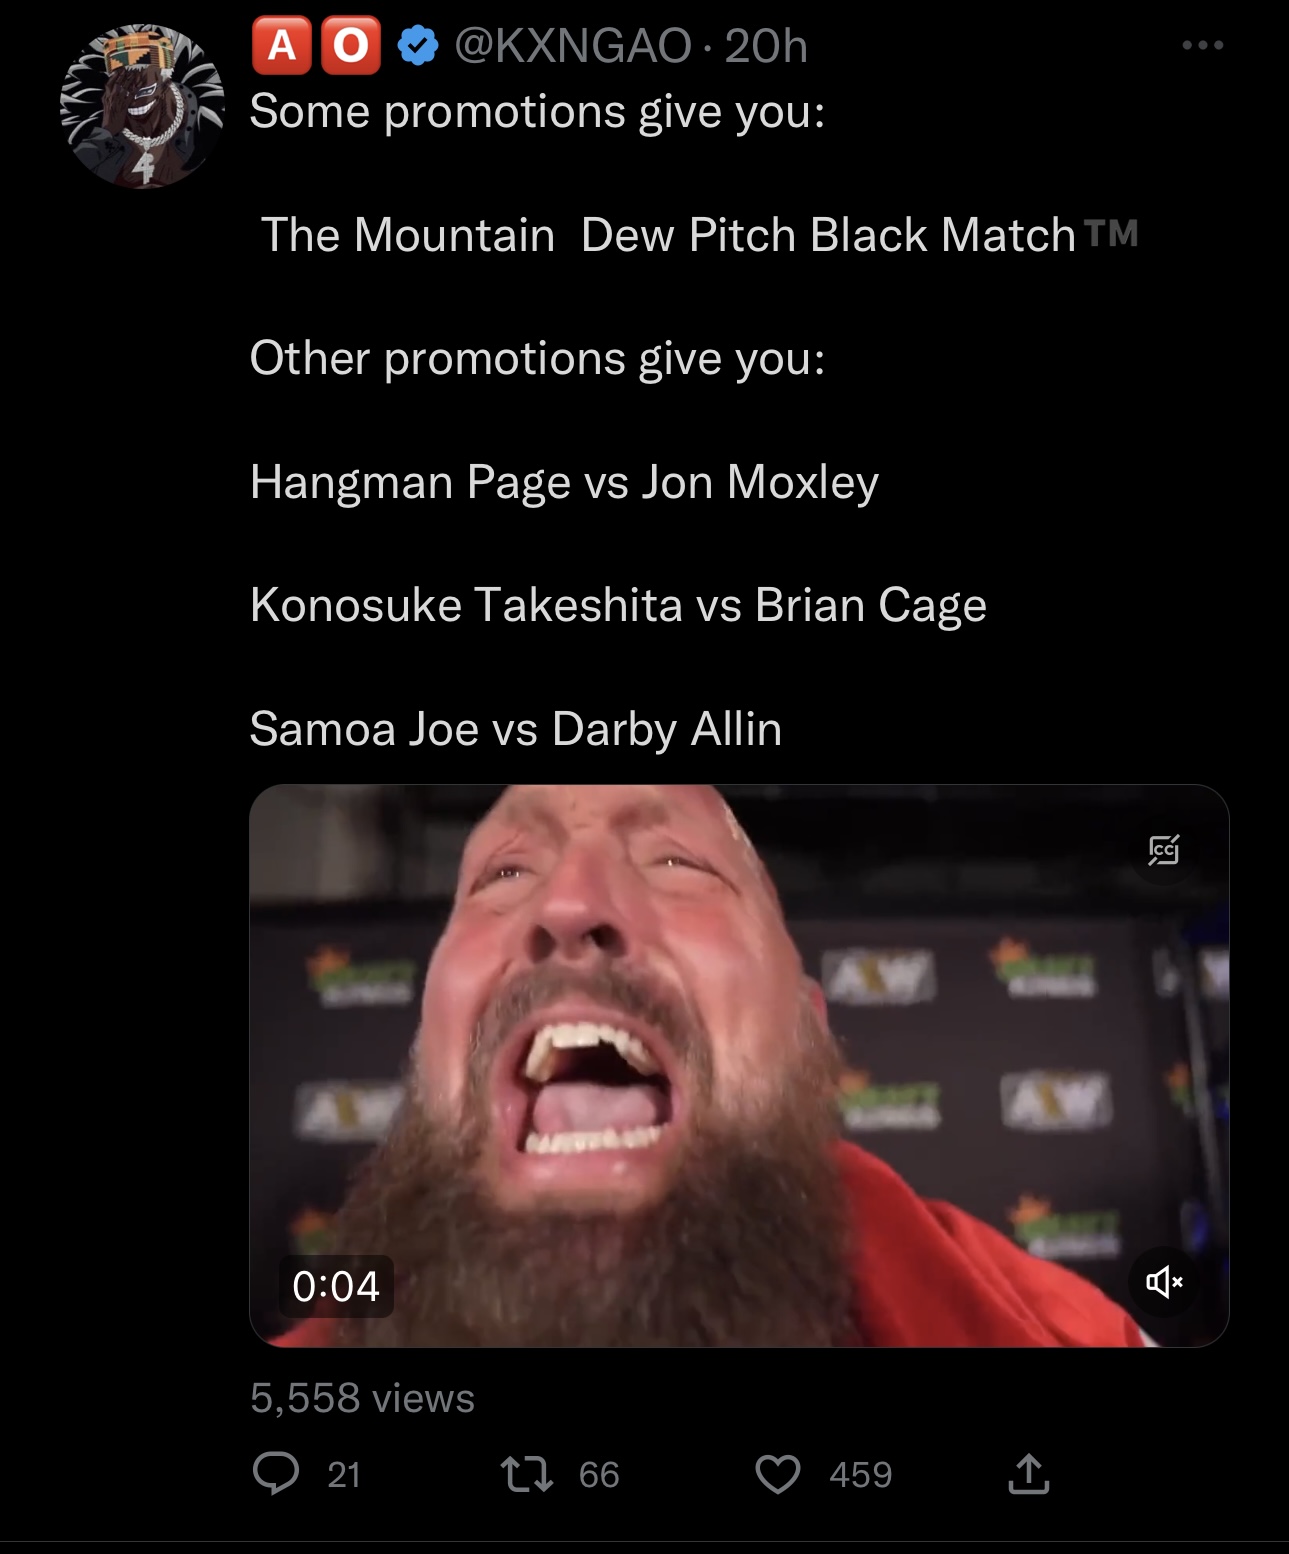Viewport: 1289px width, 1554px height.
Task: Click the 459 likes count
Action: coord(860,1474)
